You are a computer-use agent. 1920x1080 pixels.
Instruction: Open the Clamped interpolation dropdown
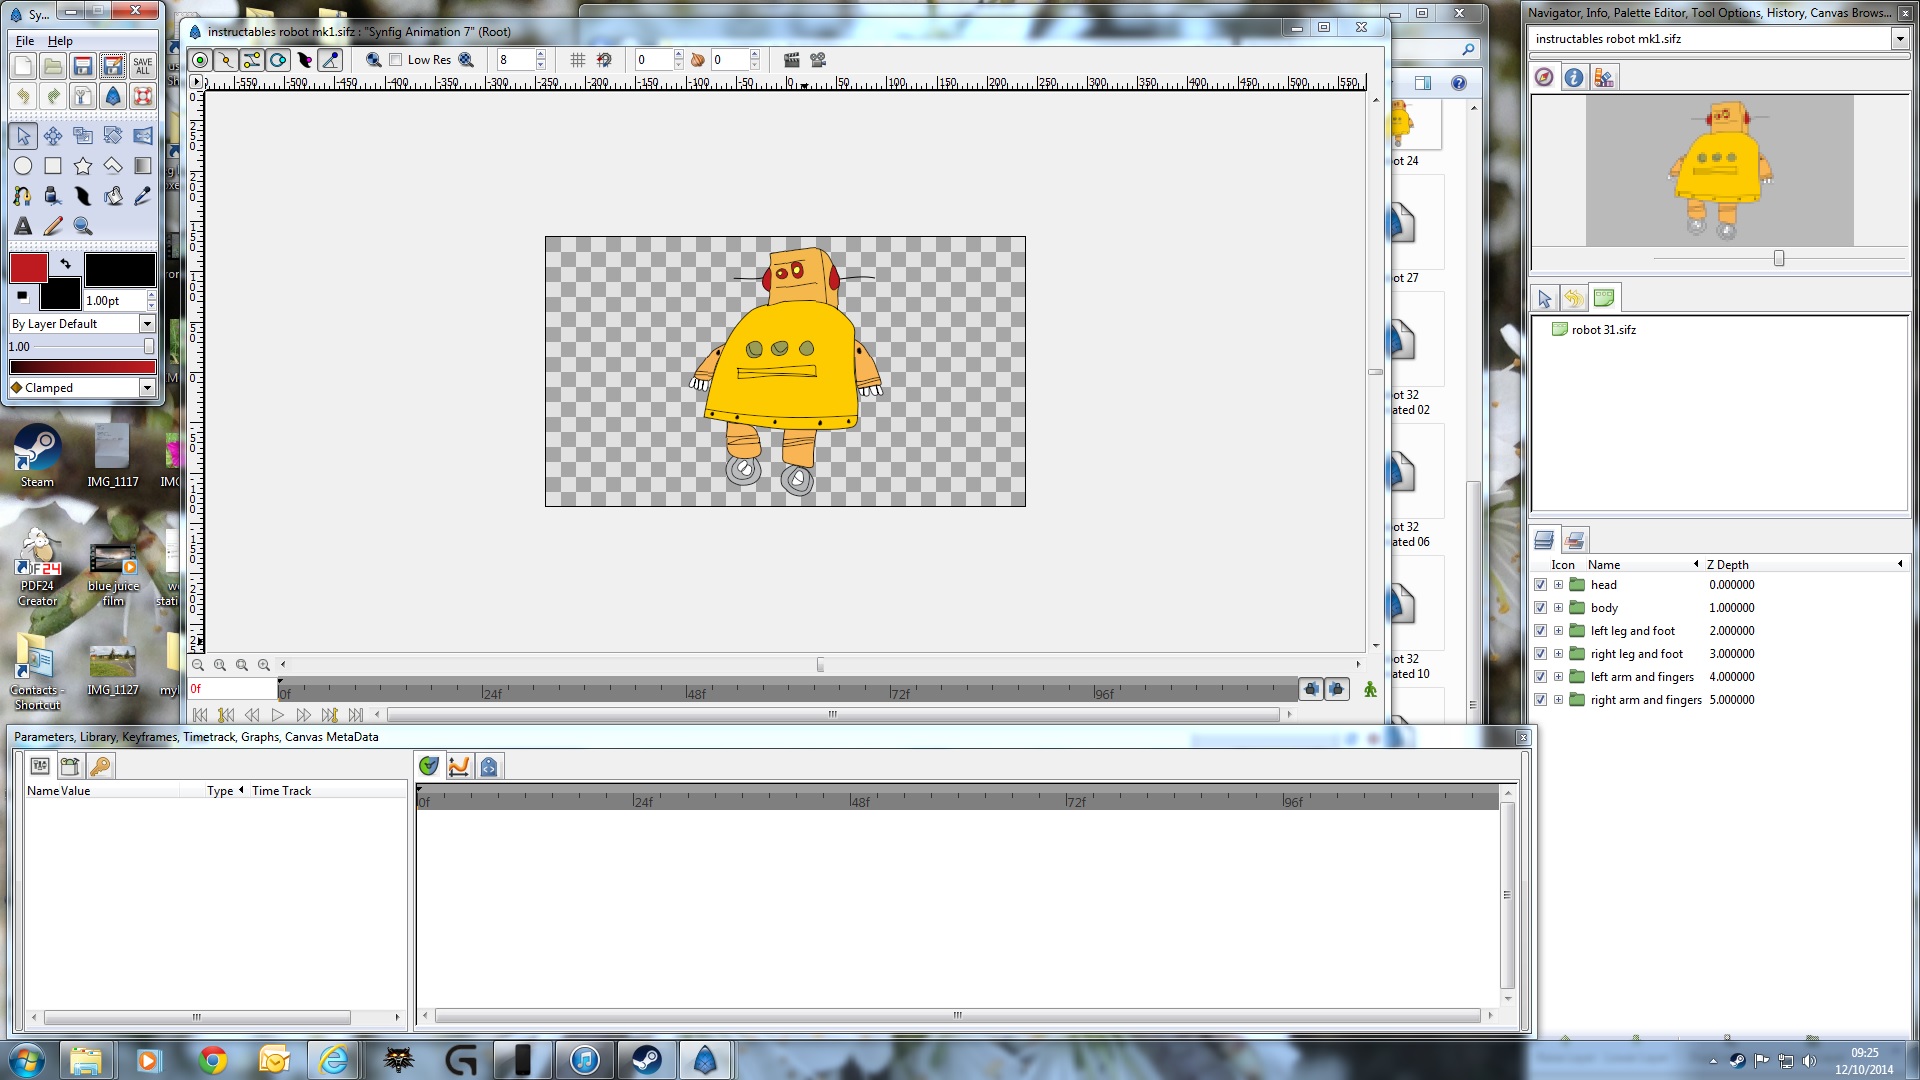(x=82, y=388)
